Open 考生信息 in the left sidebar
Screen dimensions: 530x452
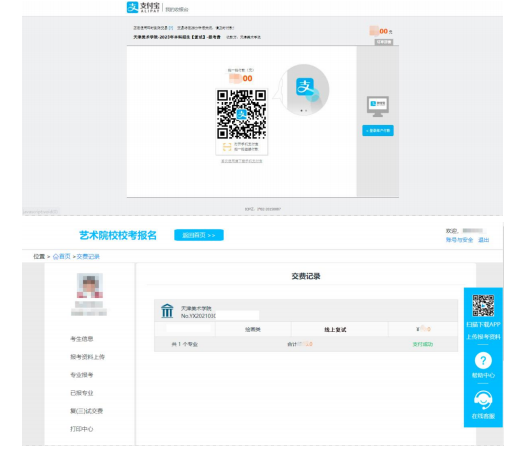tap(81, 339)
